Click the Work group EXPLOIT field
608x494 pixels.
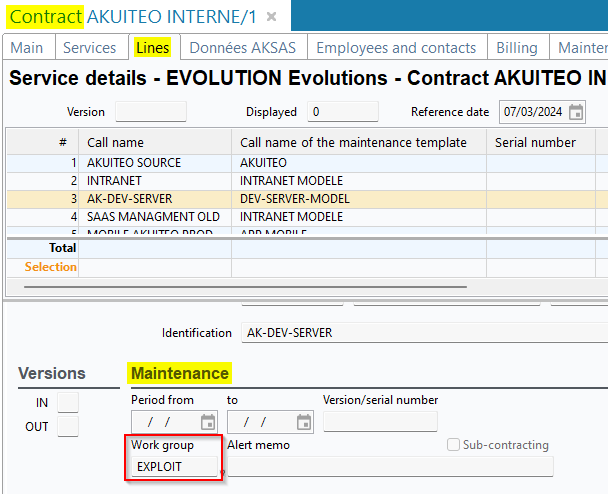174,466
